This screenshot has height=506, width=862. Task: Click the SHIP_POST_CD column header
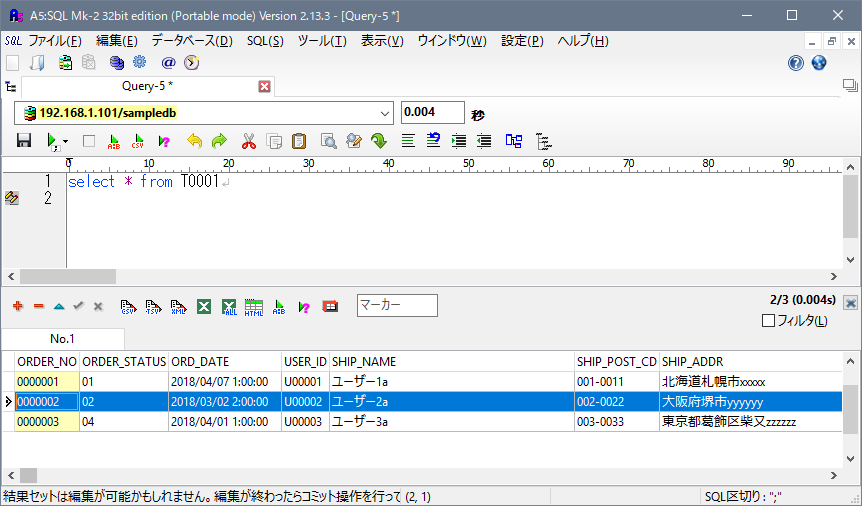[x=617, y=362]
